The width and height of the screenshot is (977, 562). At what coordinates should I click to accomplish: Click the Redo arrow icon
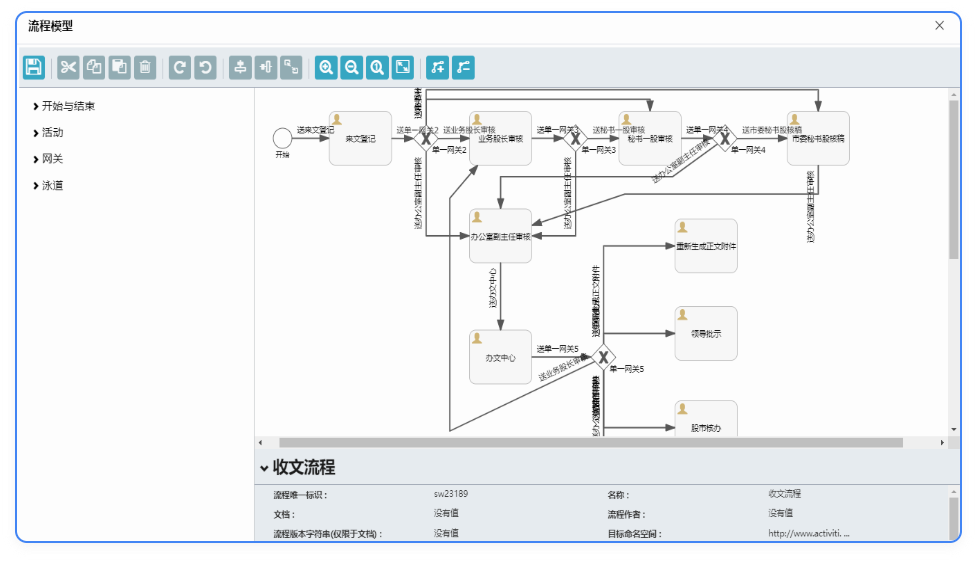tap(180, 67)
